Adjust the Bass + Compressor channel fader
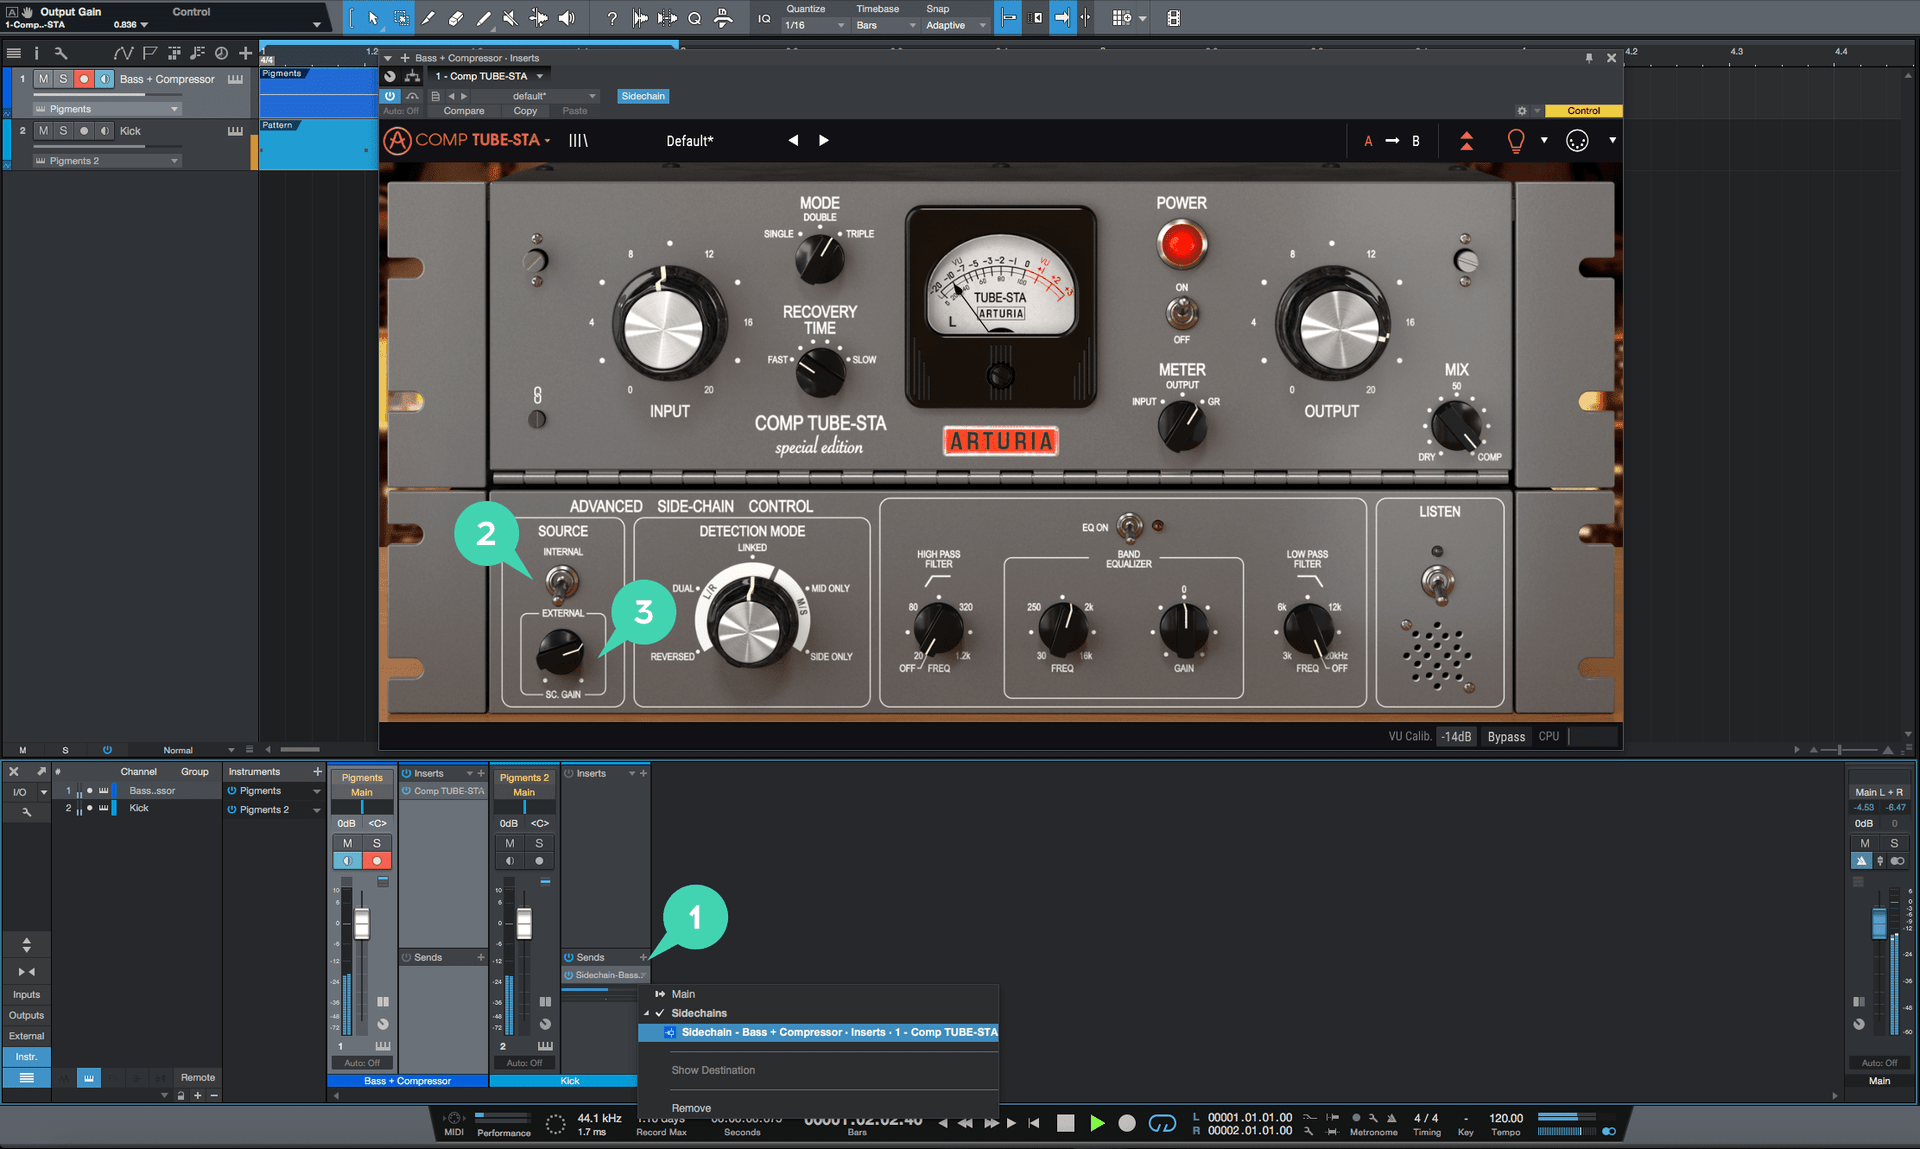This screenshot has height=1149, width=1920. point(361,923)
